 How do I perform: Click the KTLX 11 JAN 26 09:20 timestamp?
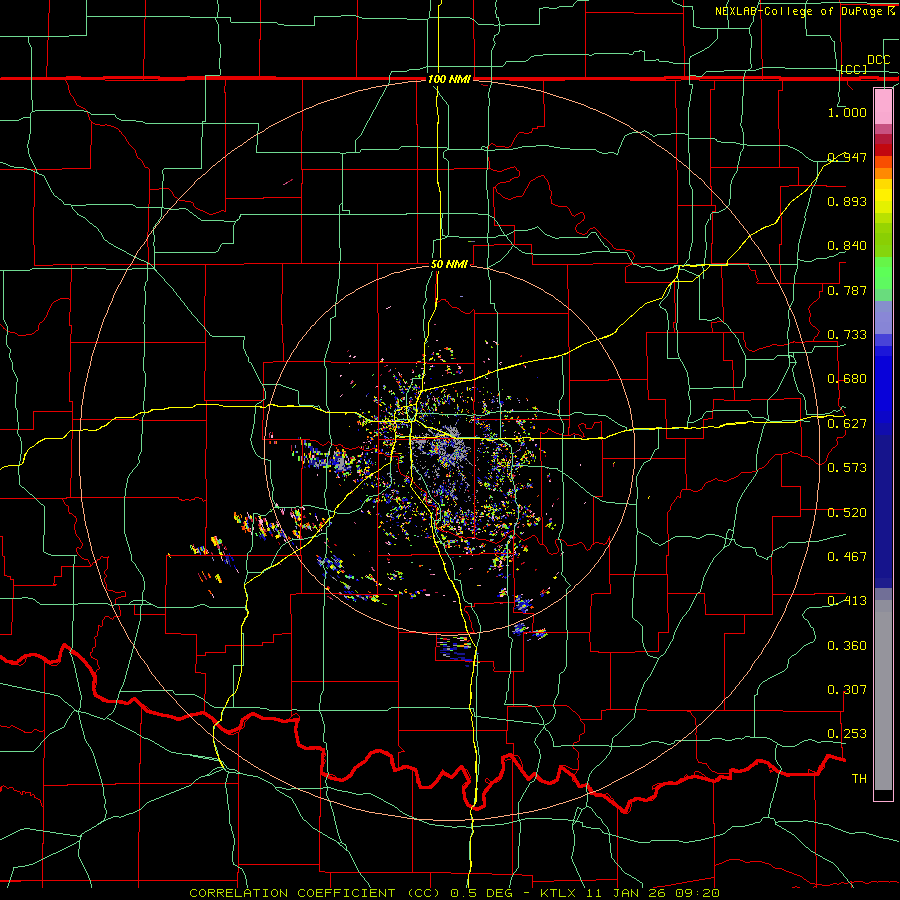pos(630,893)
